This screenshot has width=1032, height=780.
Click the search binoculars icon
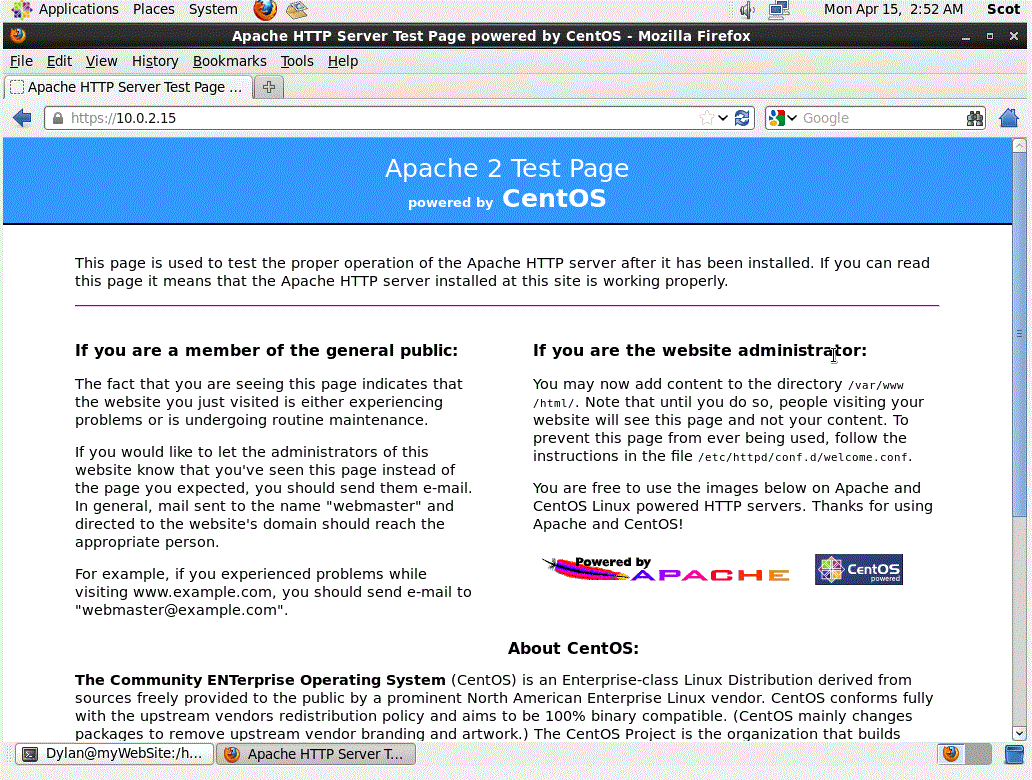[975, 118]
